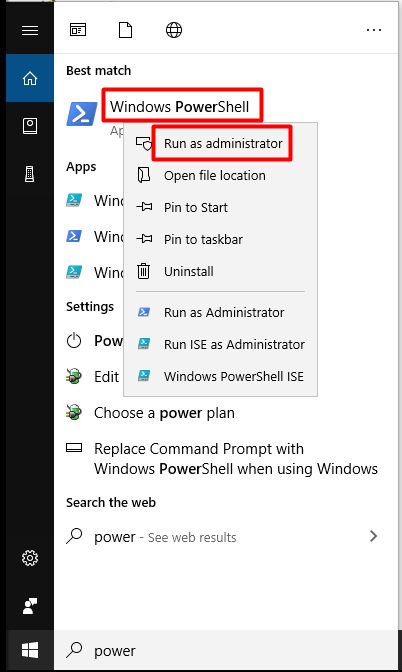The width and height of the screenshot is (402, 672).
Task: Click icon beside Windows PowerShell ISE entry
Action: pyautogui.click(x=144, y=376)
